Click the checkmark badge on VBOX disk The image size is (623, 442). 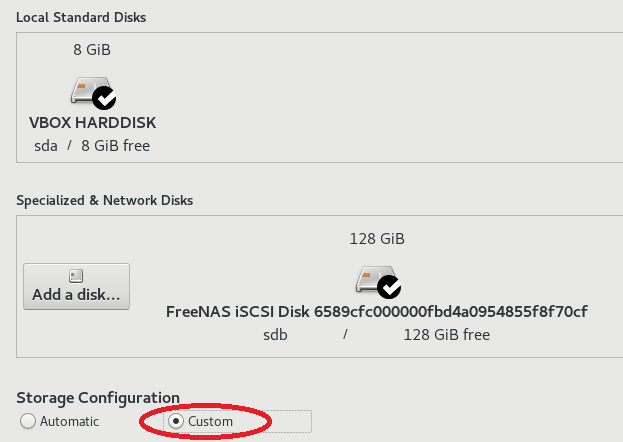pyautogui.click(x=104, y=98)
